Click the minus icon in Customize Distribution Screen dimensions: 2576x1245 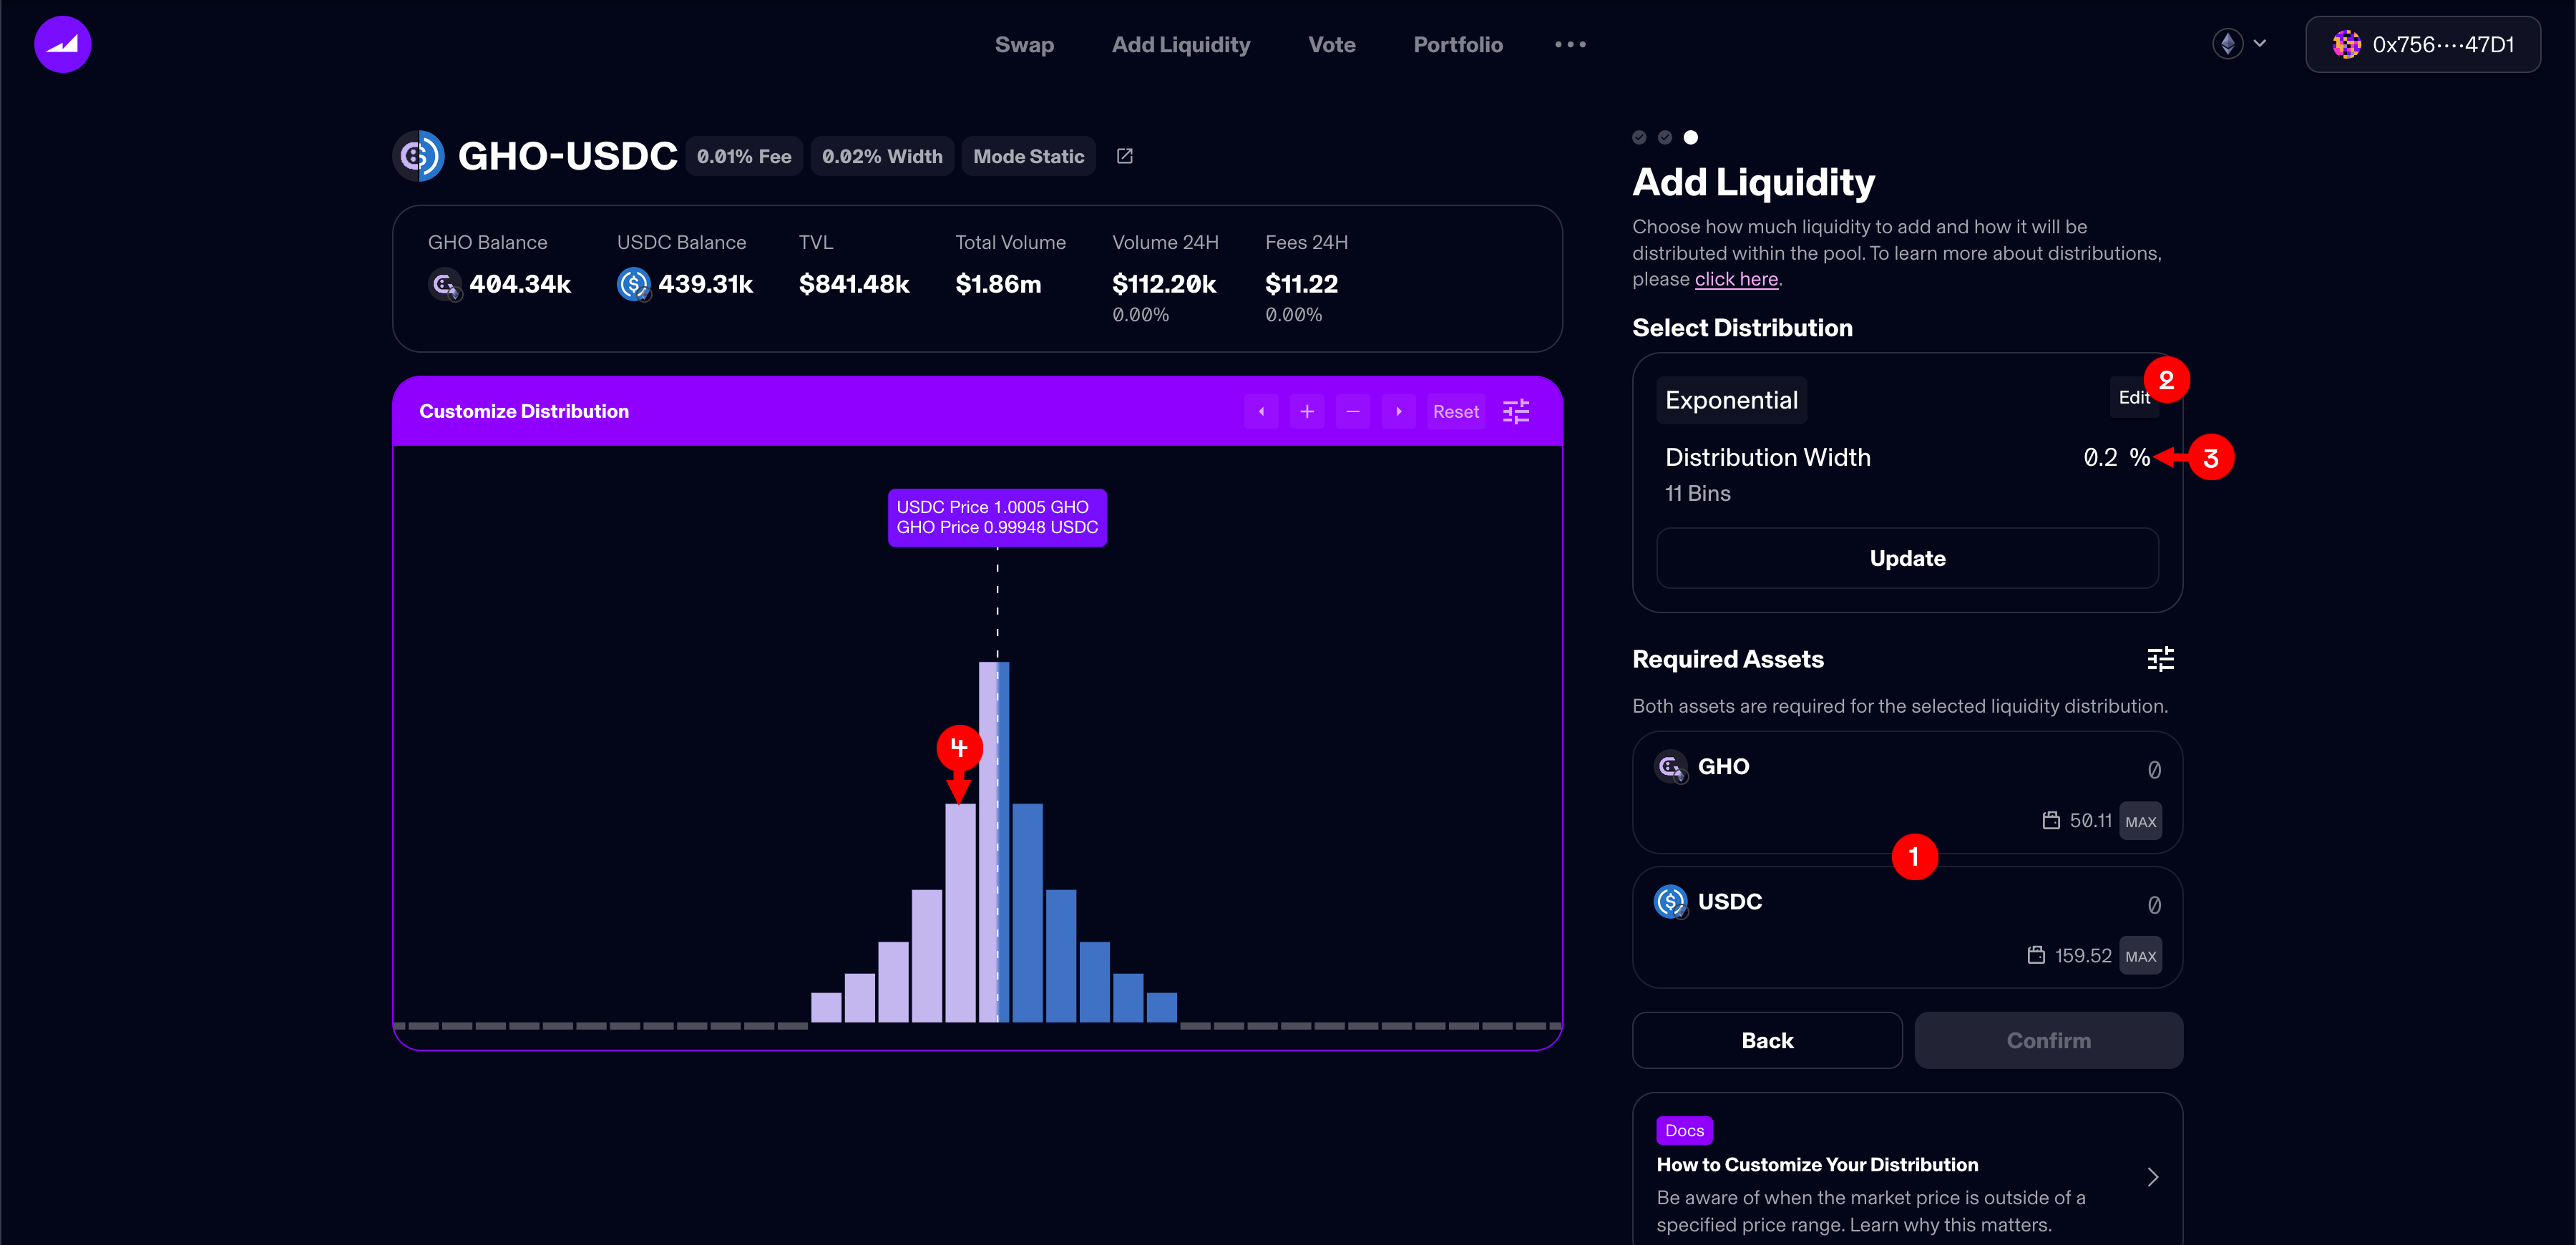point(1352,411)
